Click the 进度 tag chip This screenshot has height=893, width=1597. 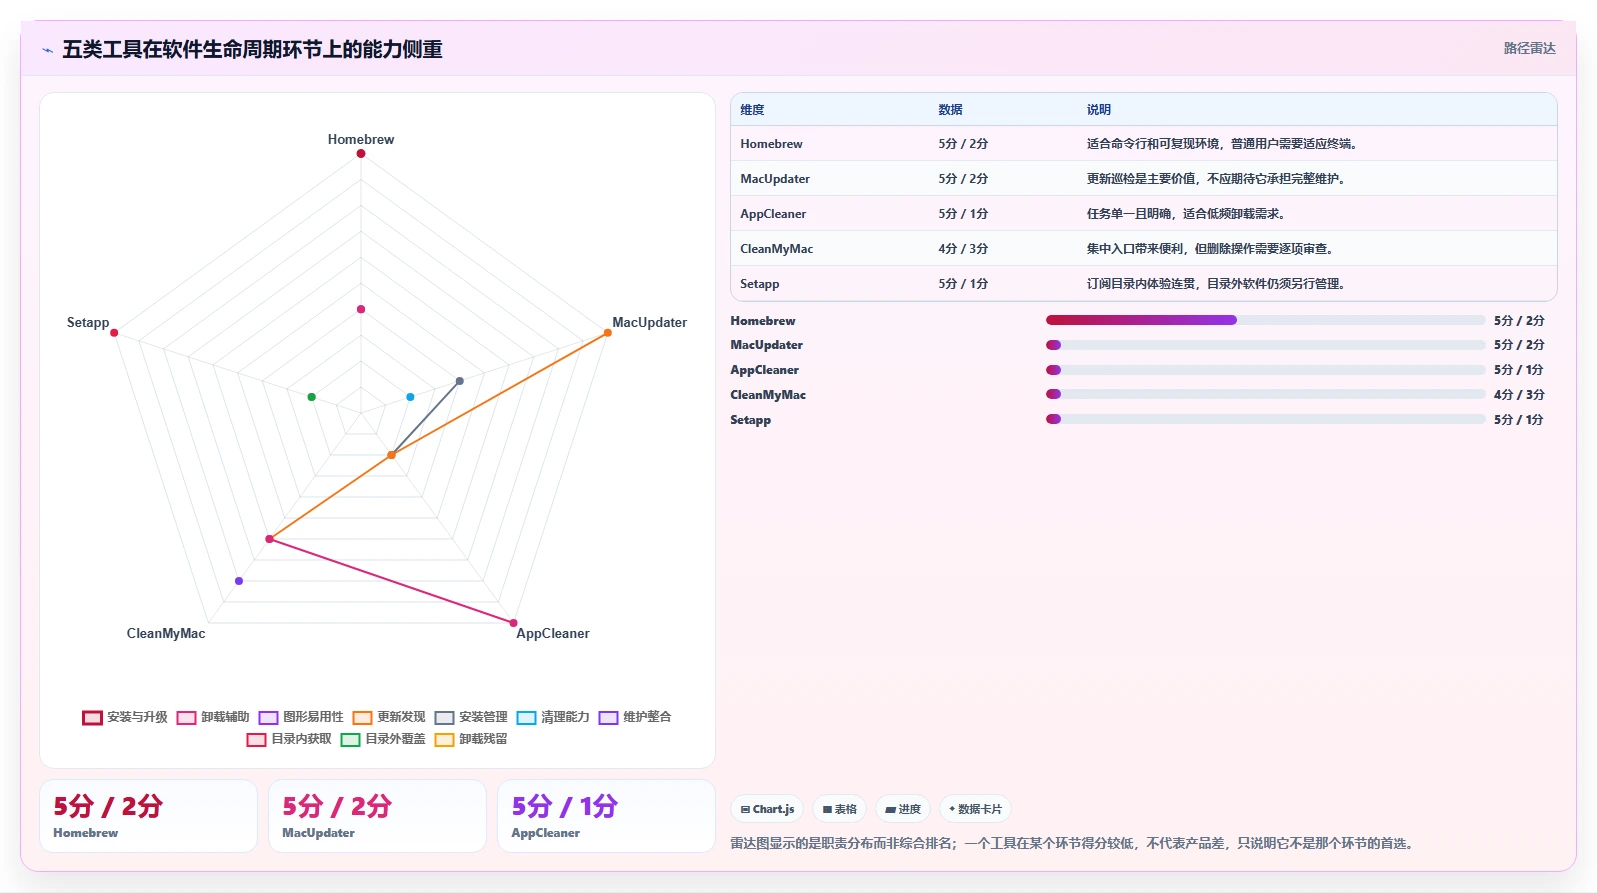[903, 809]
